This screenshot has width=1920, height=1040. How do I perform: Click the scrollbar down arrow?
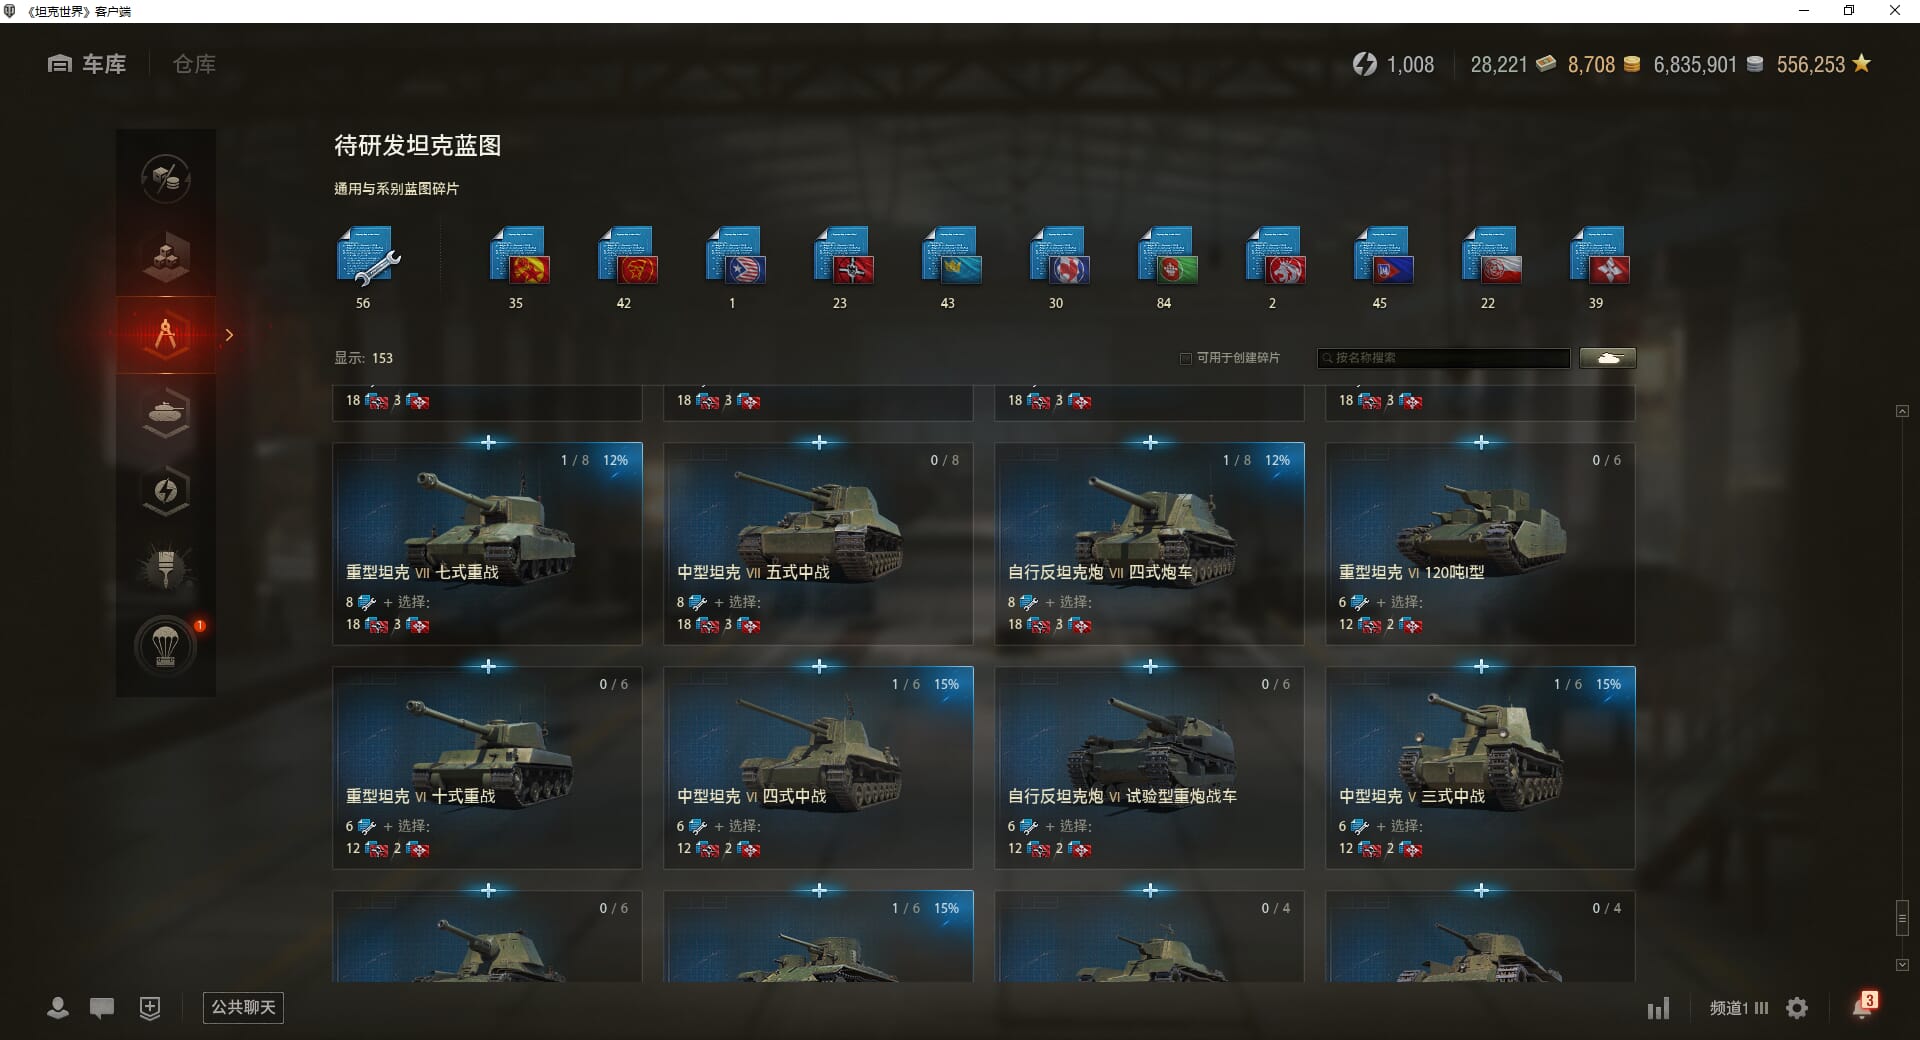tap(1902, 965)
